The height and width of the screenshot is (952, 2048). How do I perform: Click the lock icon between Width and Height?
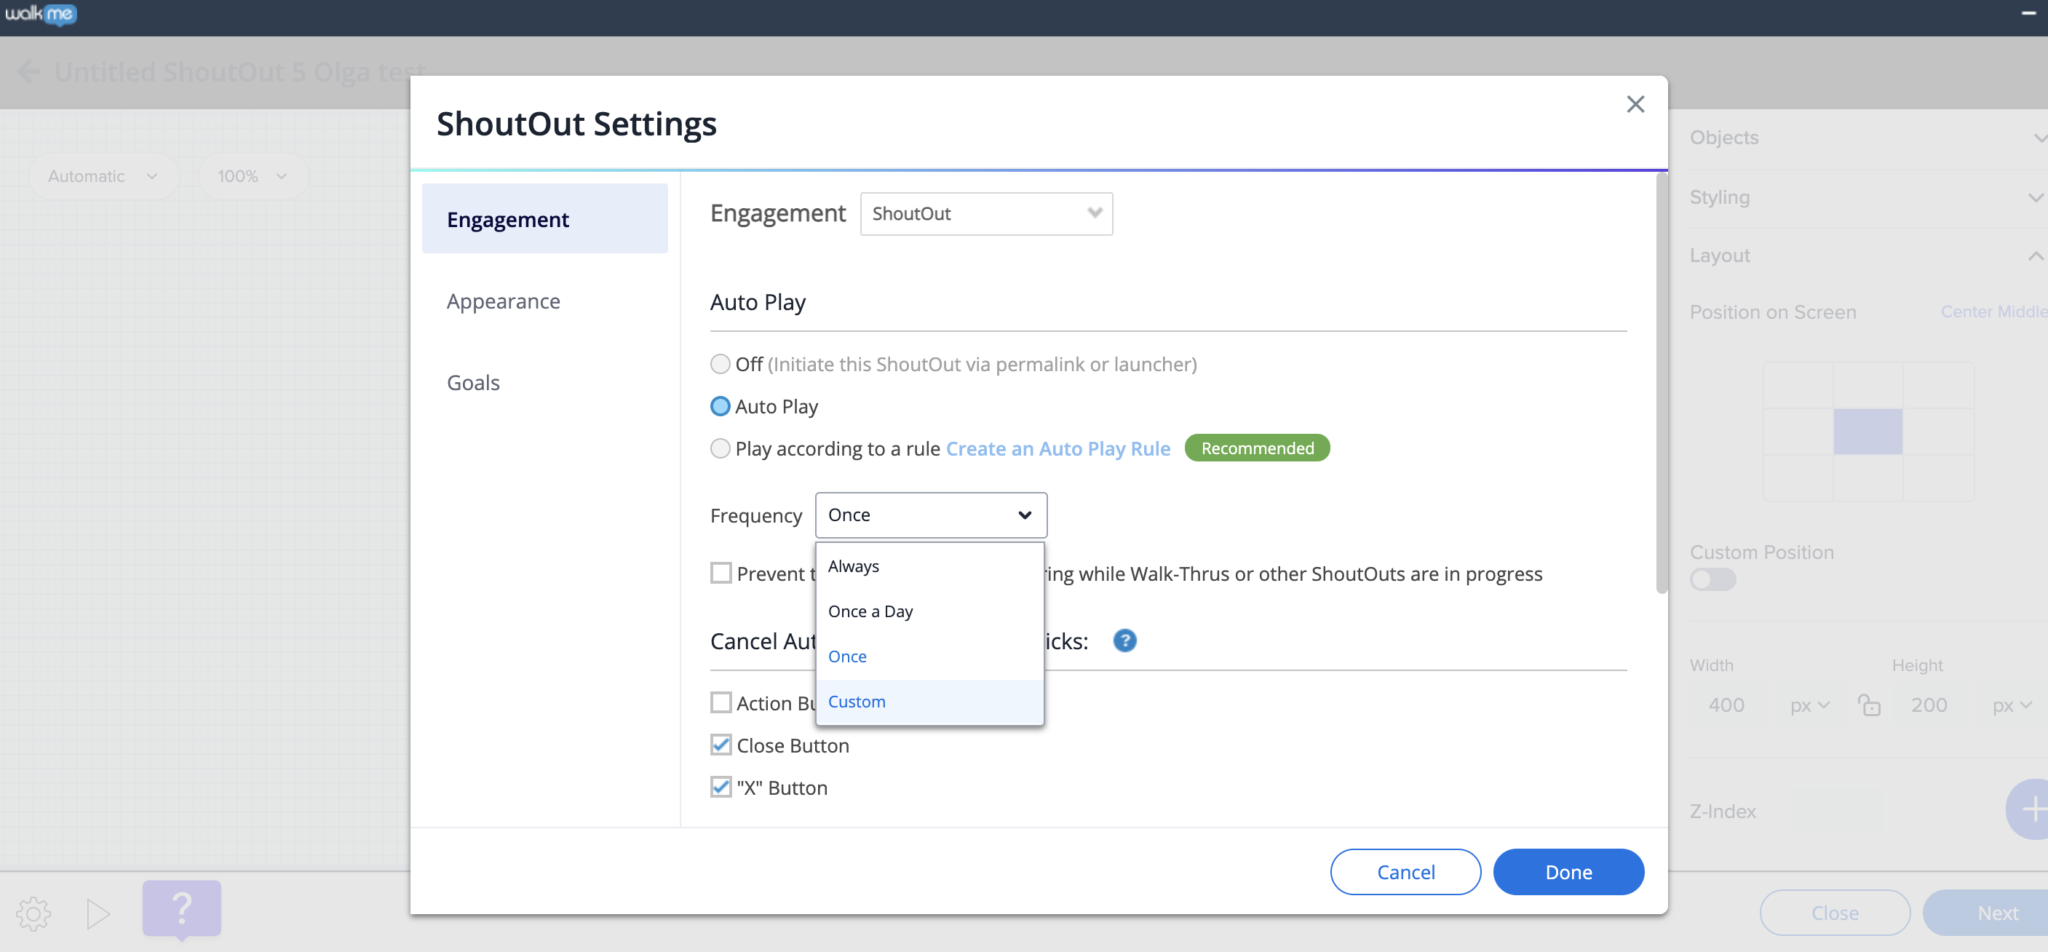point(1870,705)
